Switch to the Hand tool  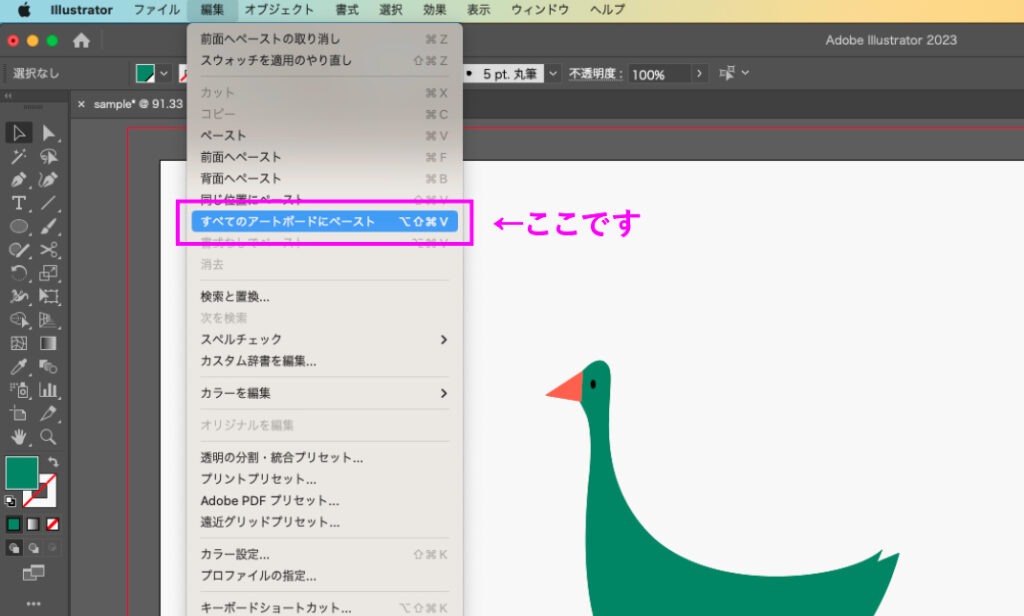click(19, 436)
